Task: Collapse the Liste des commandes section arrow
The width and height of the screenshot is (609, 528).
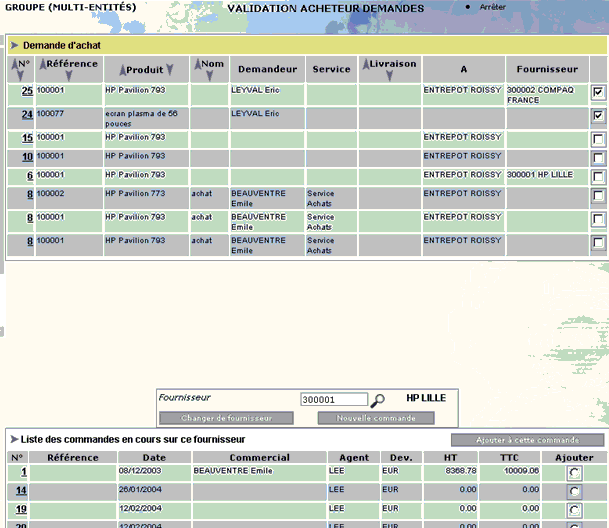Action: [14, 439]
